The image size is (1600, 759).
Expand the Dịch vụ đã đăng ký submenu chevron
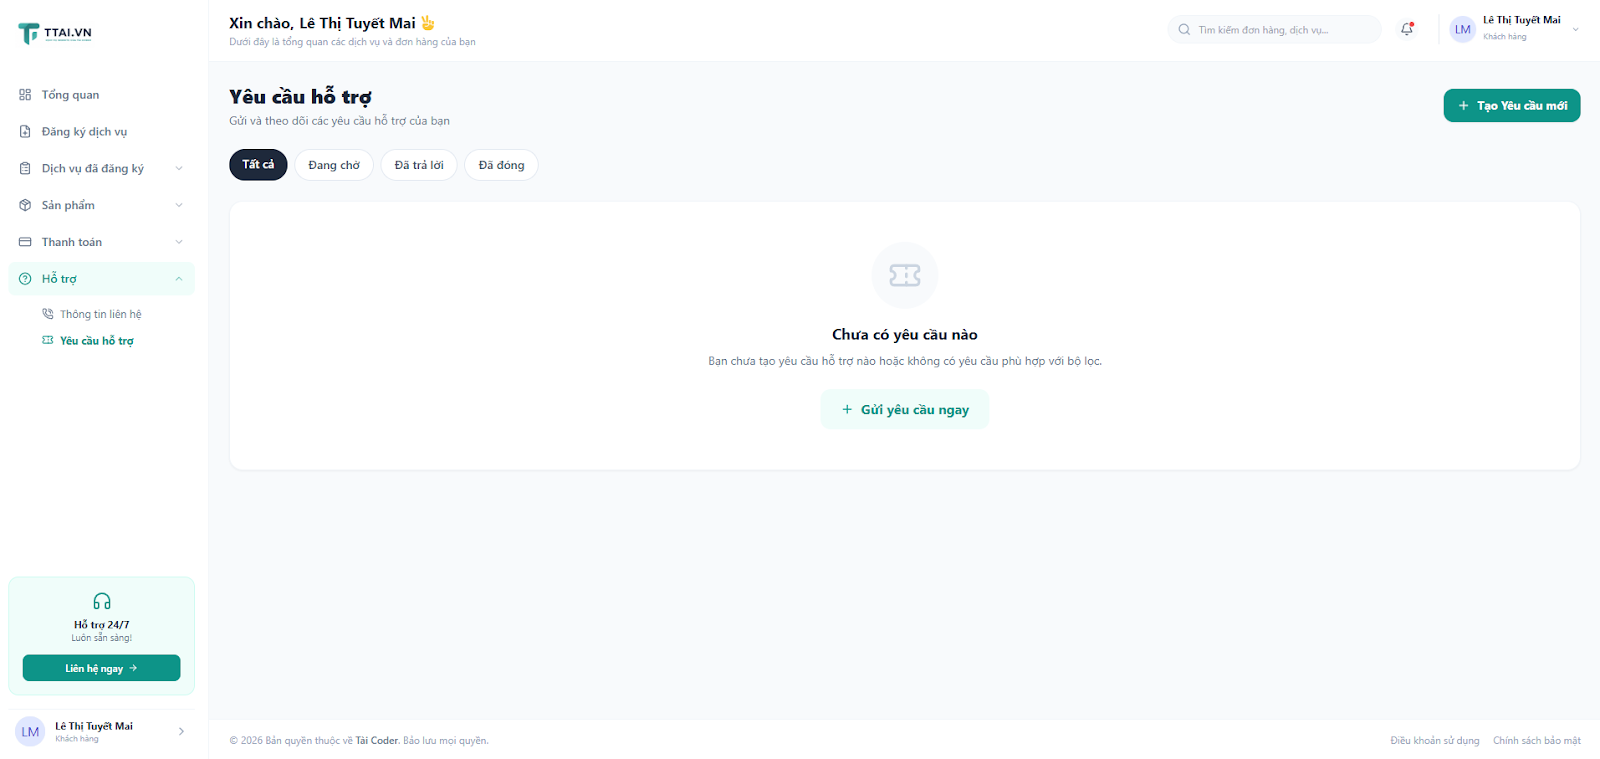[x=179, y=169]
